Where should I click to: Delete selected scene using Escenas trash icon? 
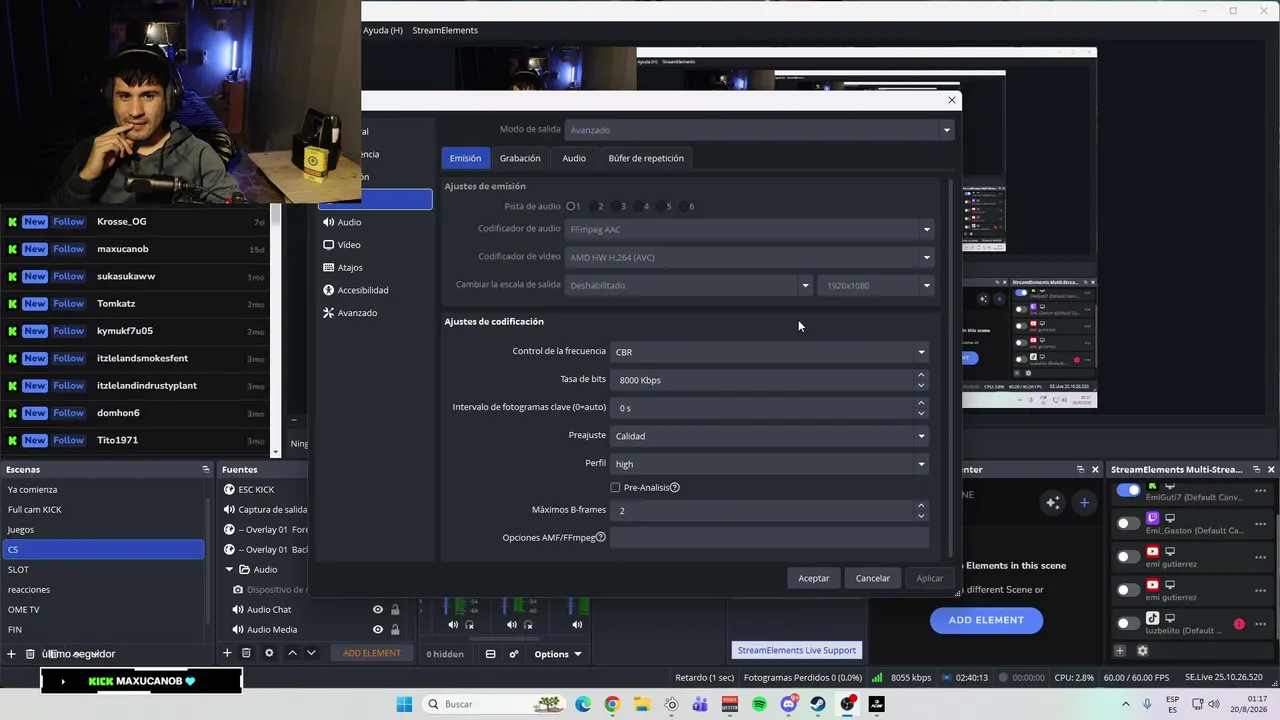tap(30, 653)
